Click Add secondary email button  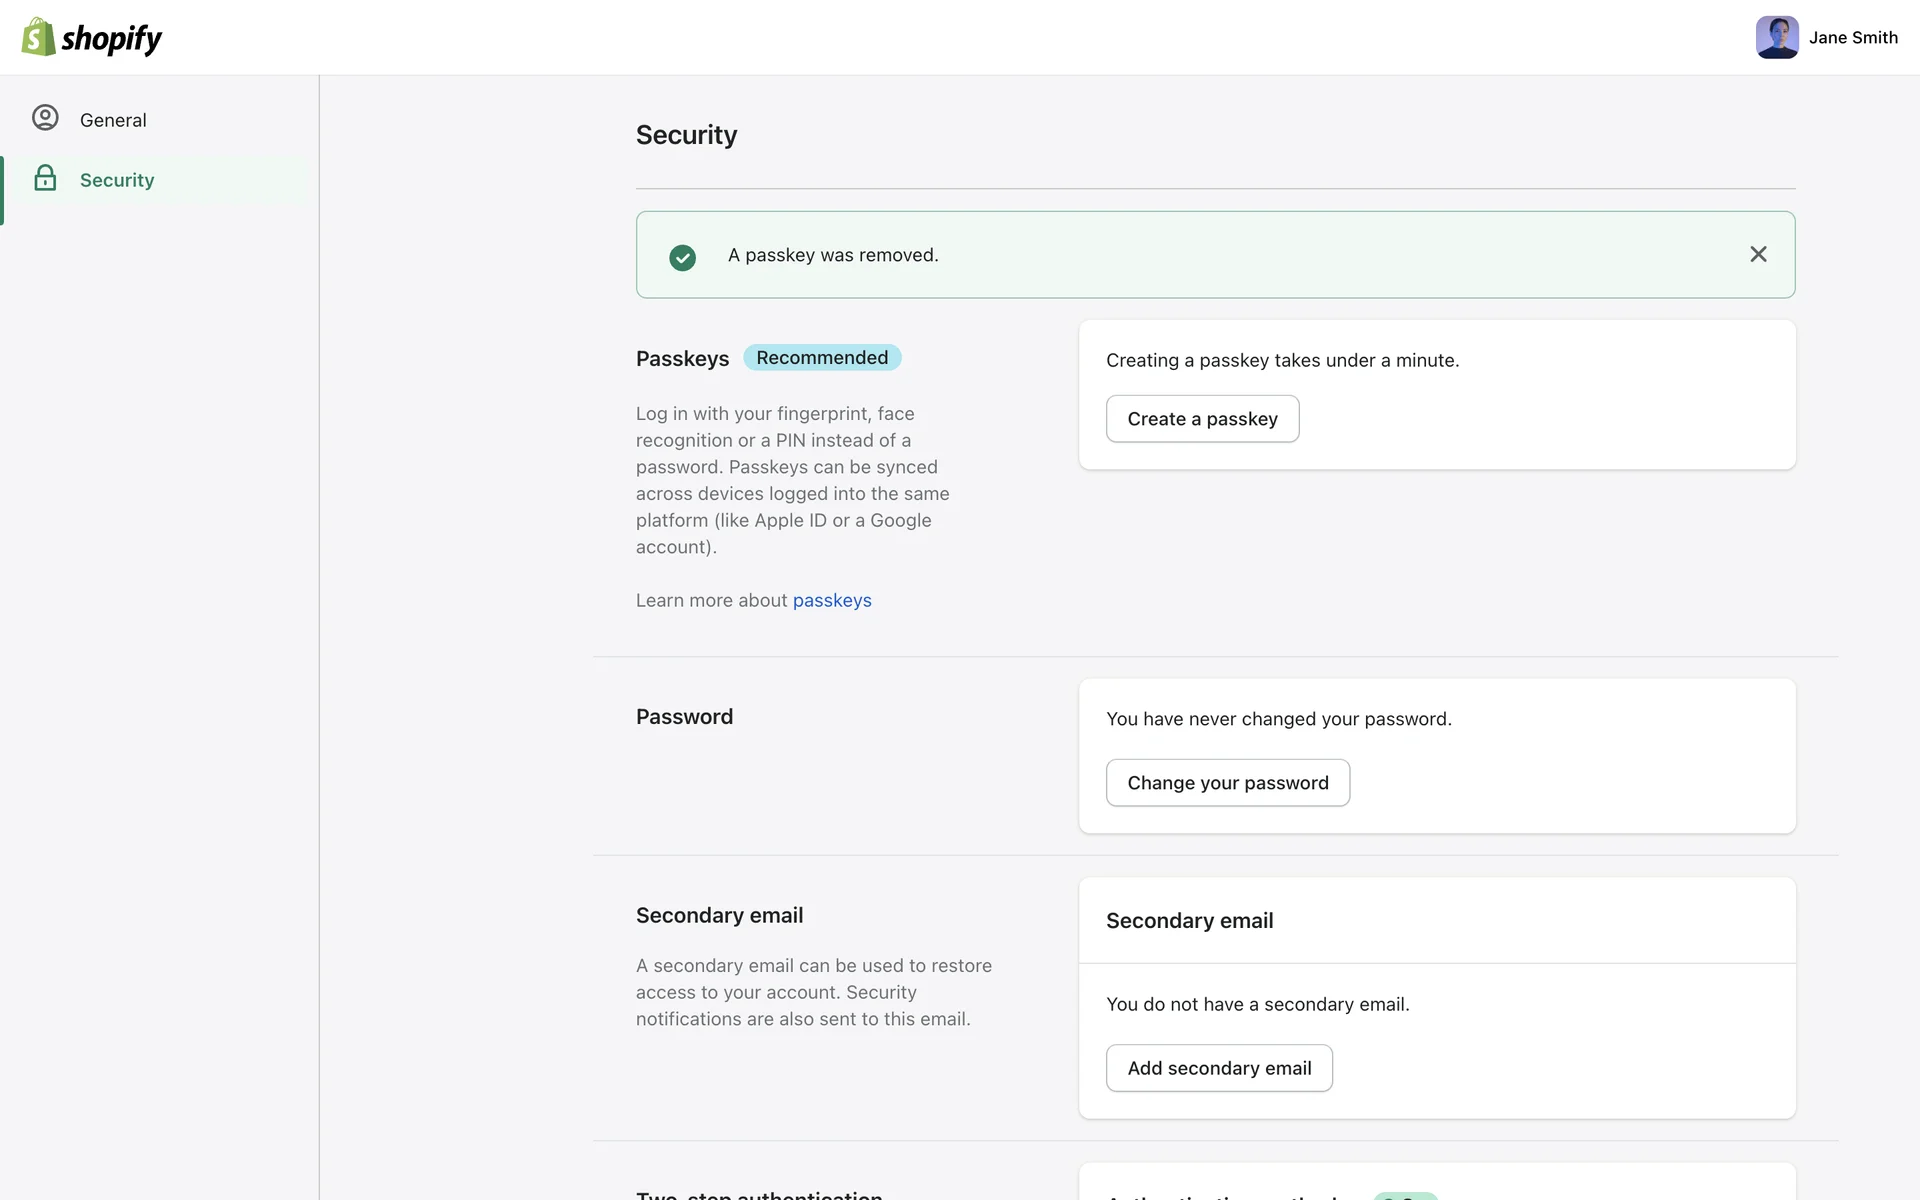[1218, 1067]
